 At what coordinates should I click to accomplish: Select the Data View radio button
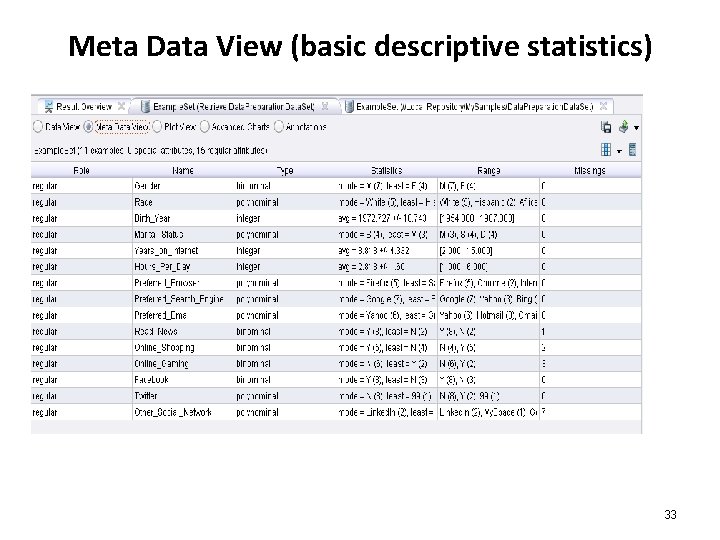tap(38, 127)
